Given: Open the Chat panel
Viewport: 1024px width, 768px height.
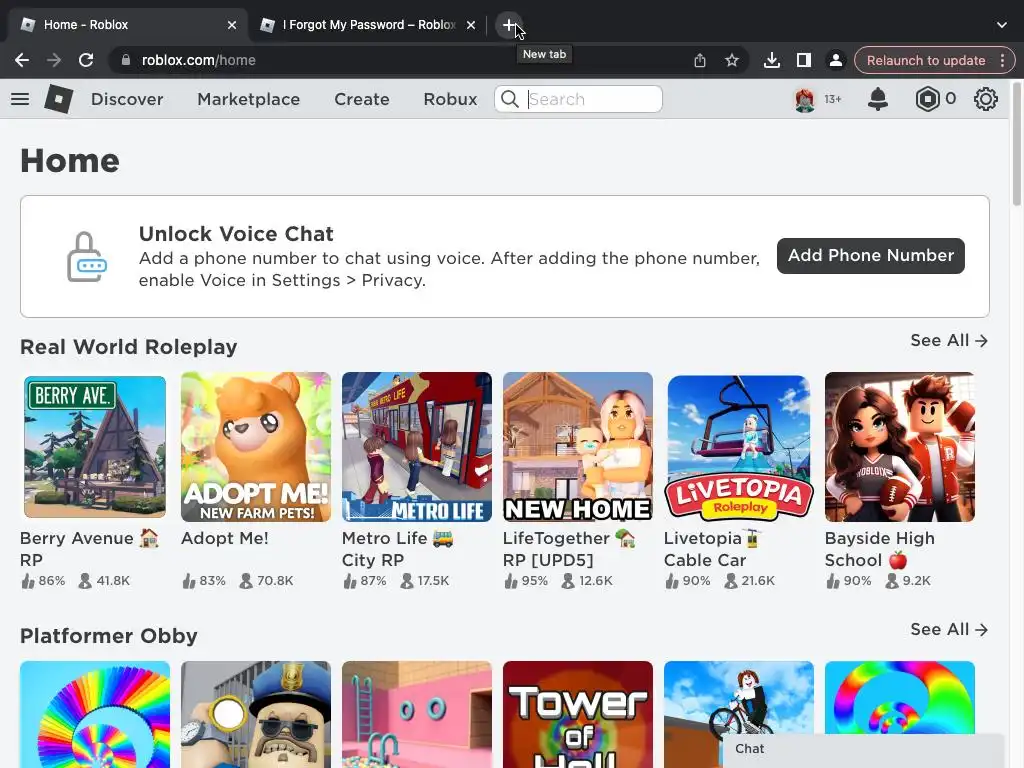Looking at the screenshot, I should 862,750.
